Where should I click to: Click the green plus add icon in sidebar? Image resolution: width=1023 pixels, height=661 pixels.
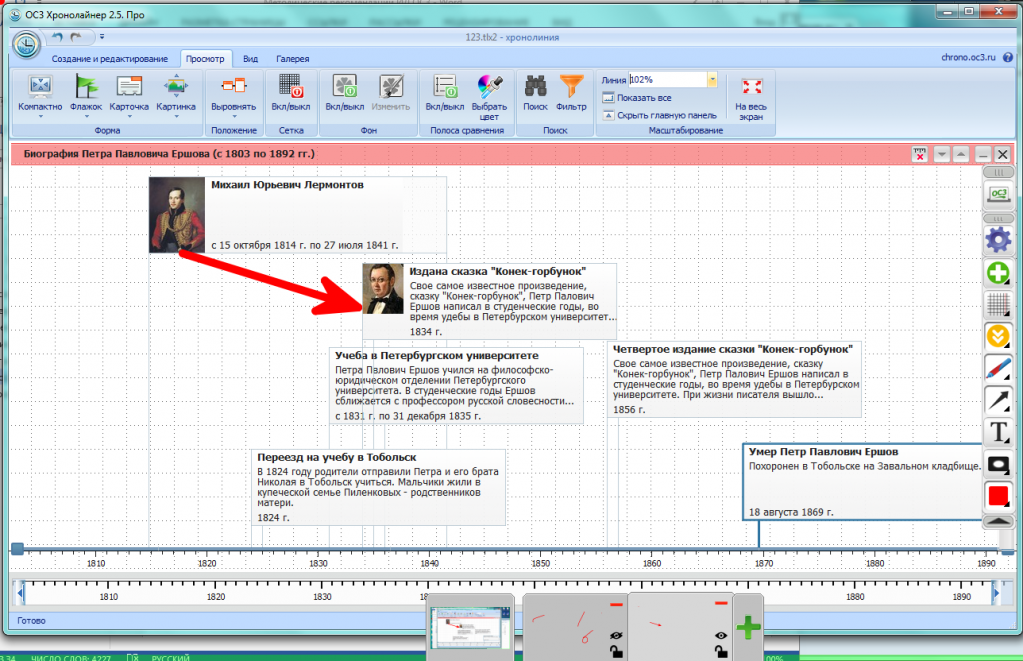(x=998, y=273)
